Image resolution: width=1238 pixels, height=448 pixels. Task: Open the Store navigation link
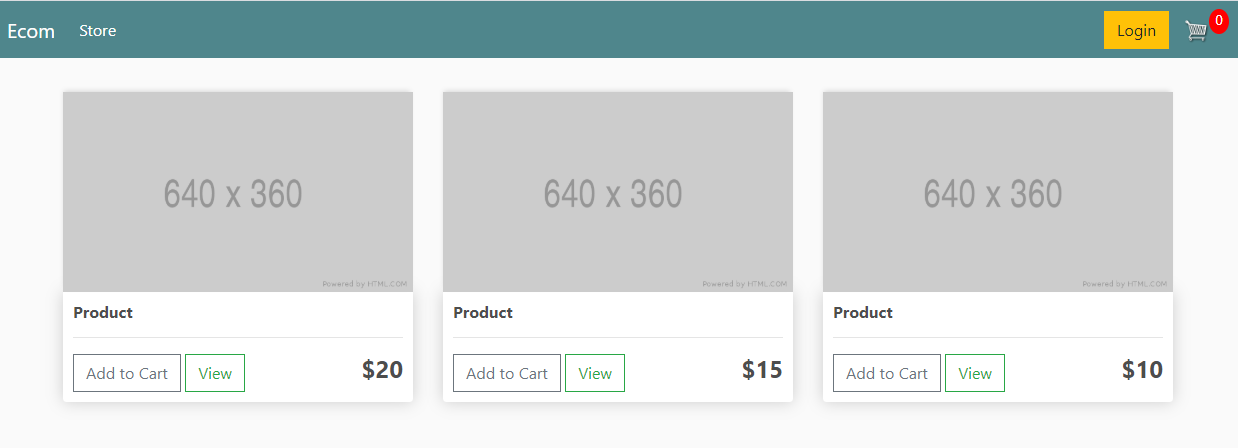point(98,31)
